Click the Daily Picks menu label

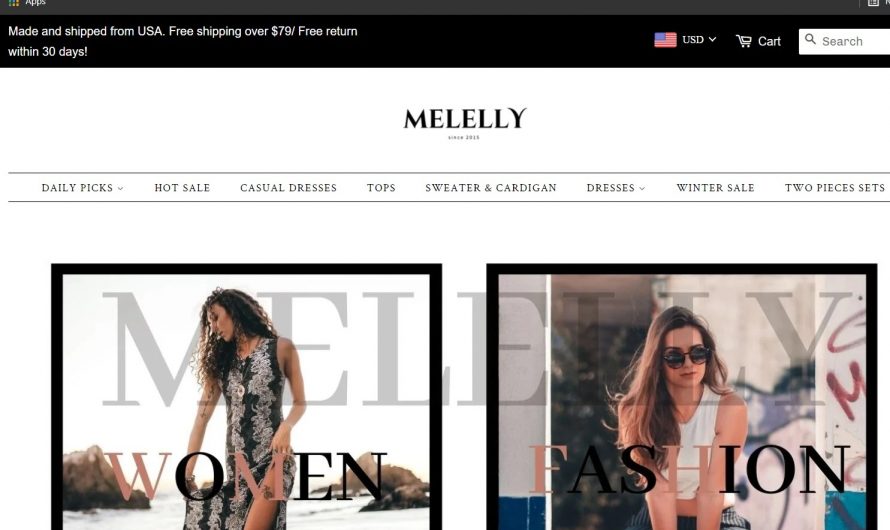(77, 188)
